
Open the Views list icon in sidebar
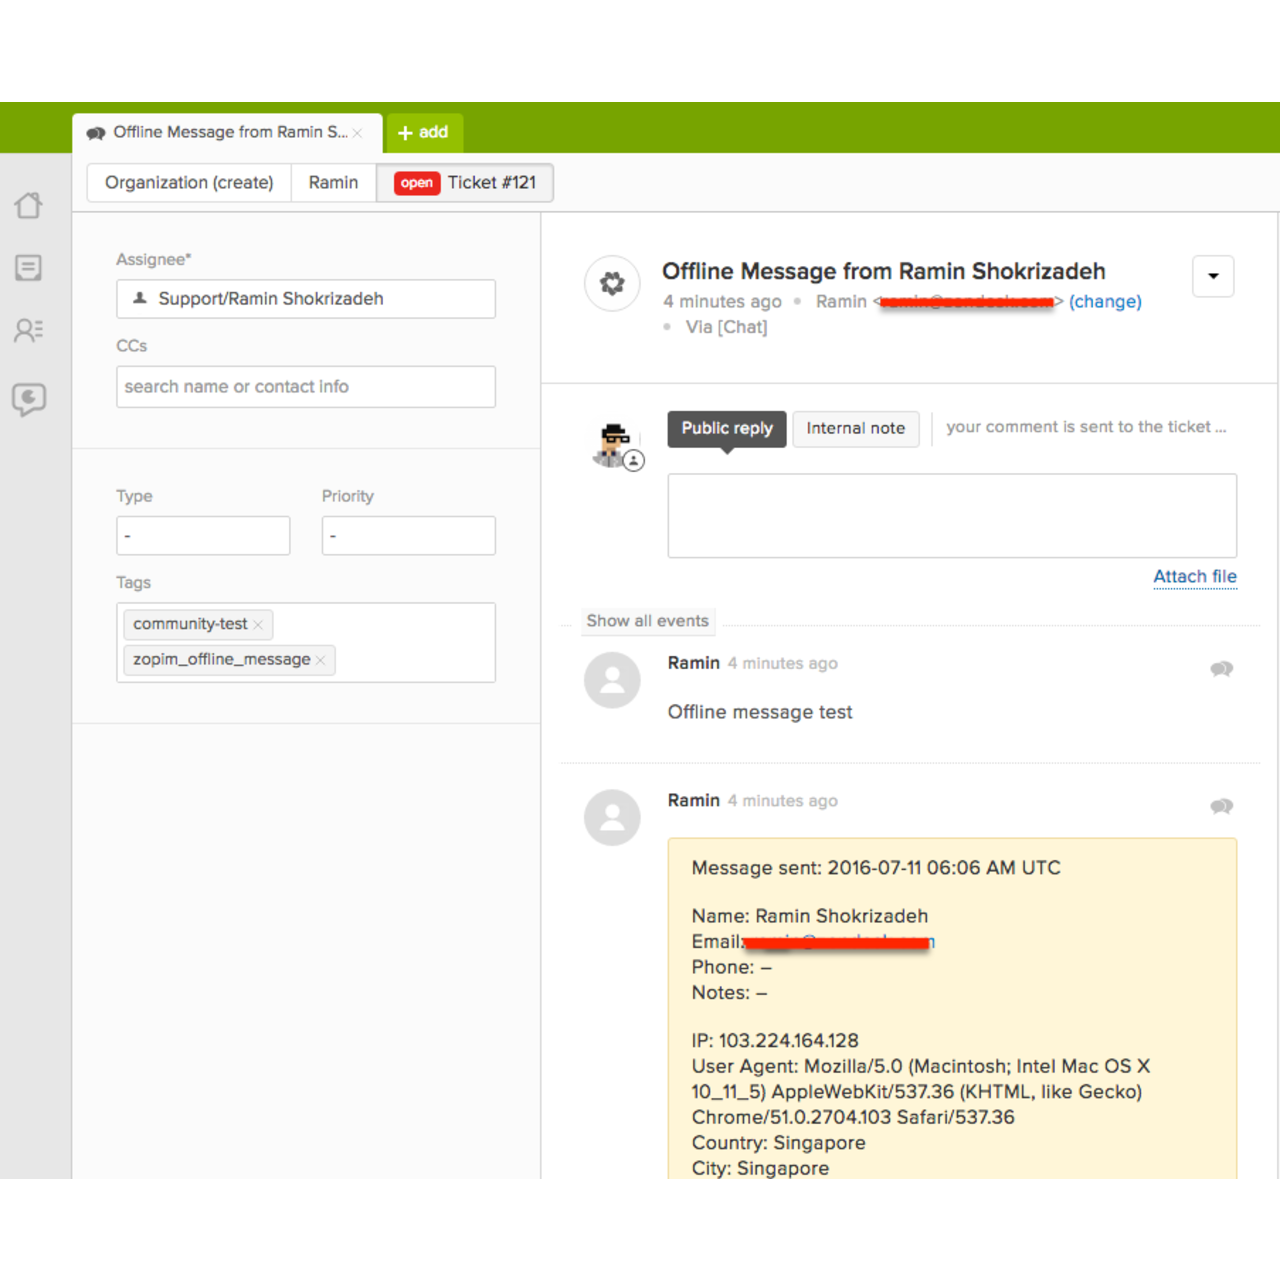[29, 268]
